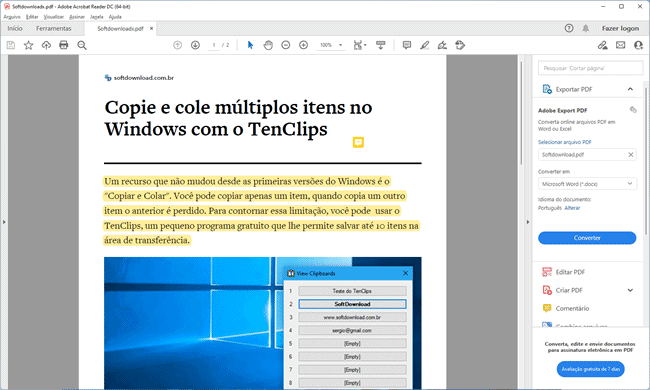Open the Arquivo menu
650x390 pixels.
(12, 17)
